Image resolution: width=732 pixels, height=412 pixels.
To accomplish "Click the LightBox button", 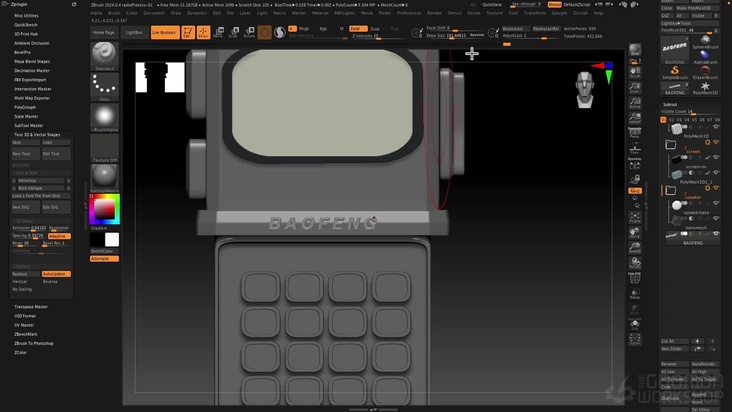I will [x=134, y=32].
